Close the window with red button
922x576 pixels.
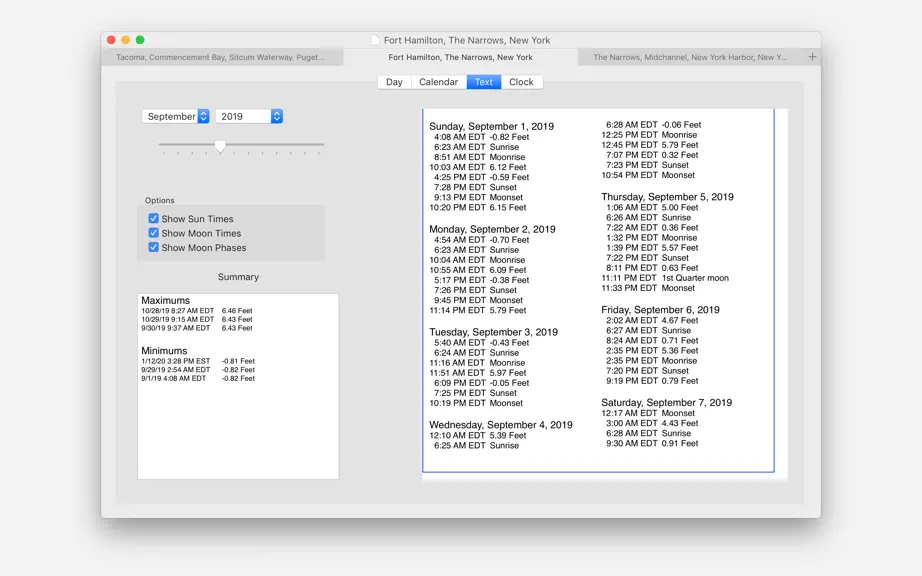coord(111,40)
